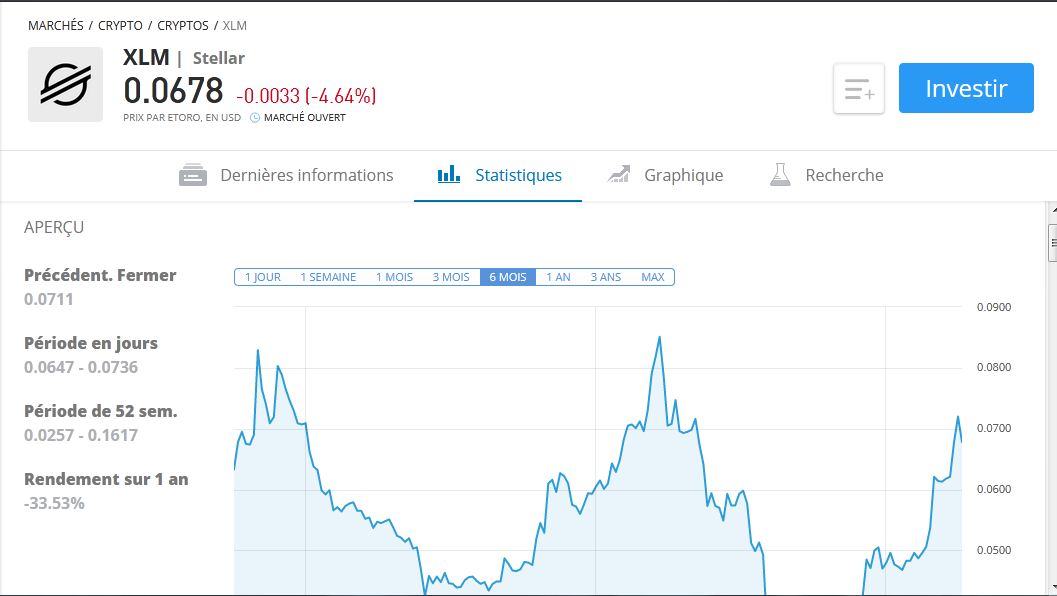The height and width of the screenshot is (596, 1057).
Task: Follow the CRYPTOS breadcrumb link
Action: (183, 26)
